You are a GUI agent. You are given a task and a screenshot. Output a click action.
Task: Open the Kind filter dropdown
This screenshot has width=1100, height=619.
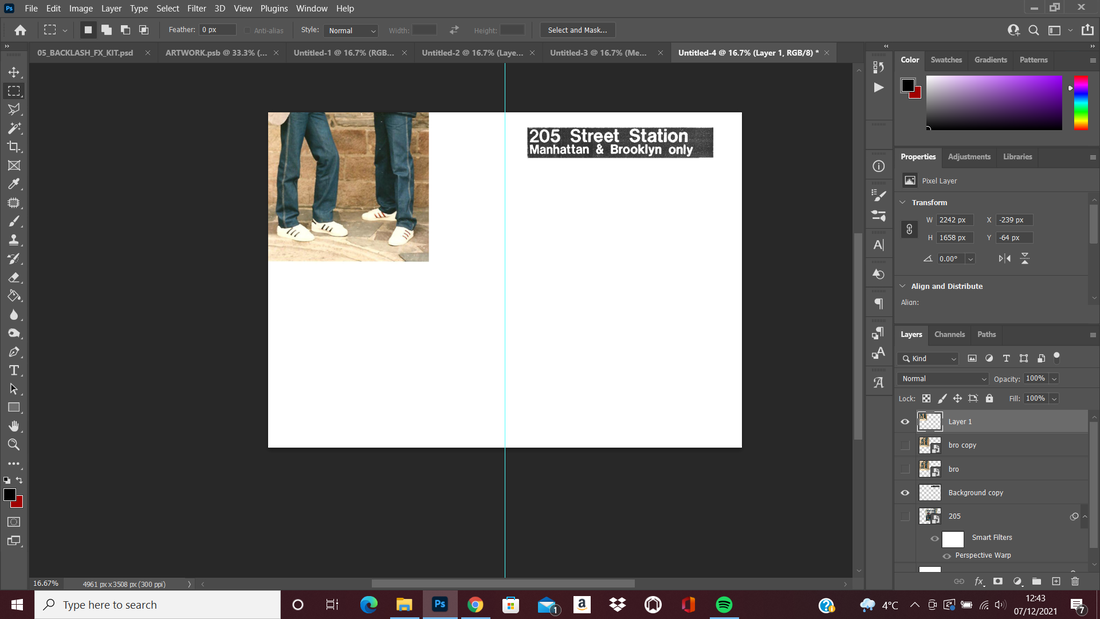(928, 359)
